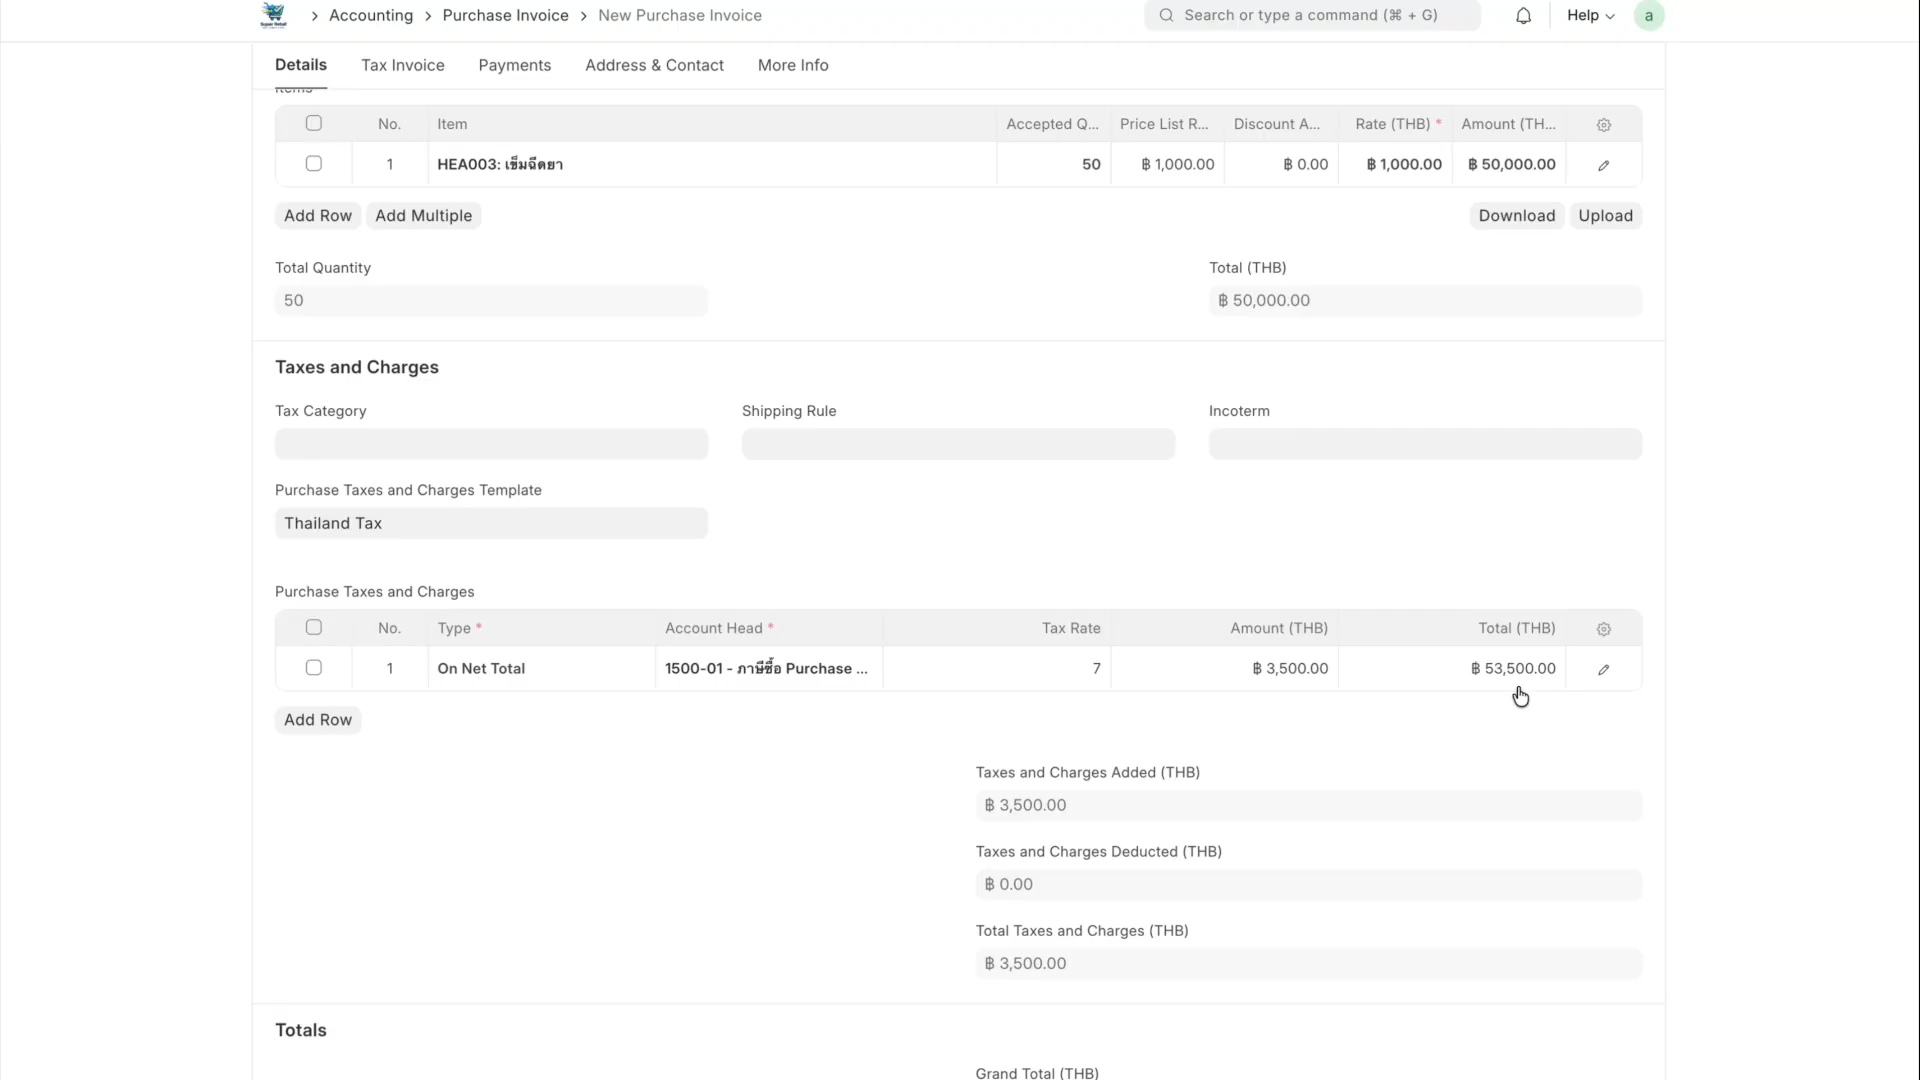This screenshot has height=1080, width=1920.
Task: Click the Upload button
Action: 1606,216
